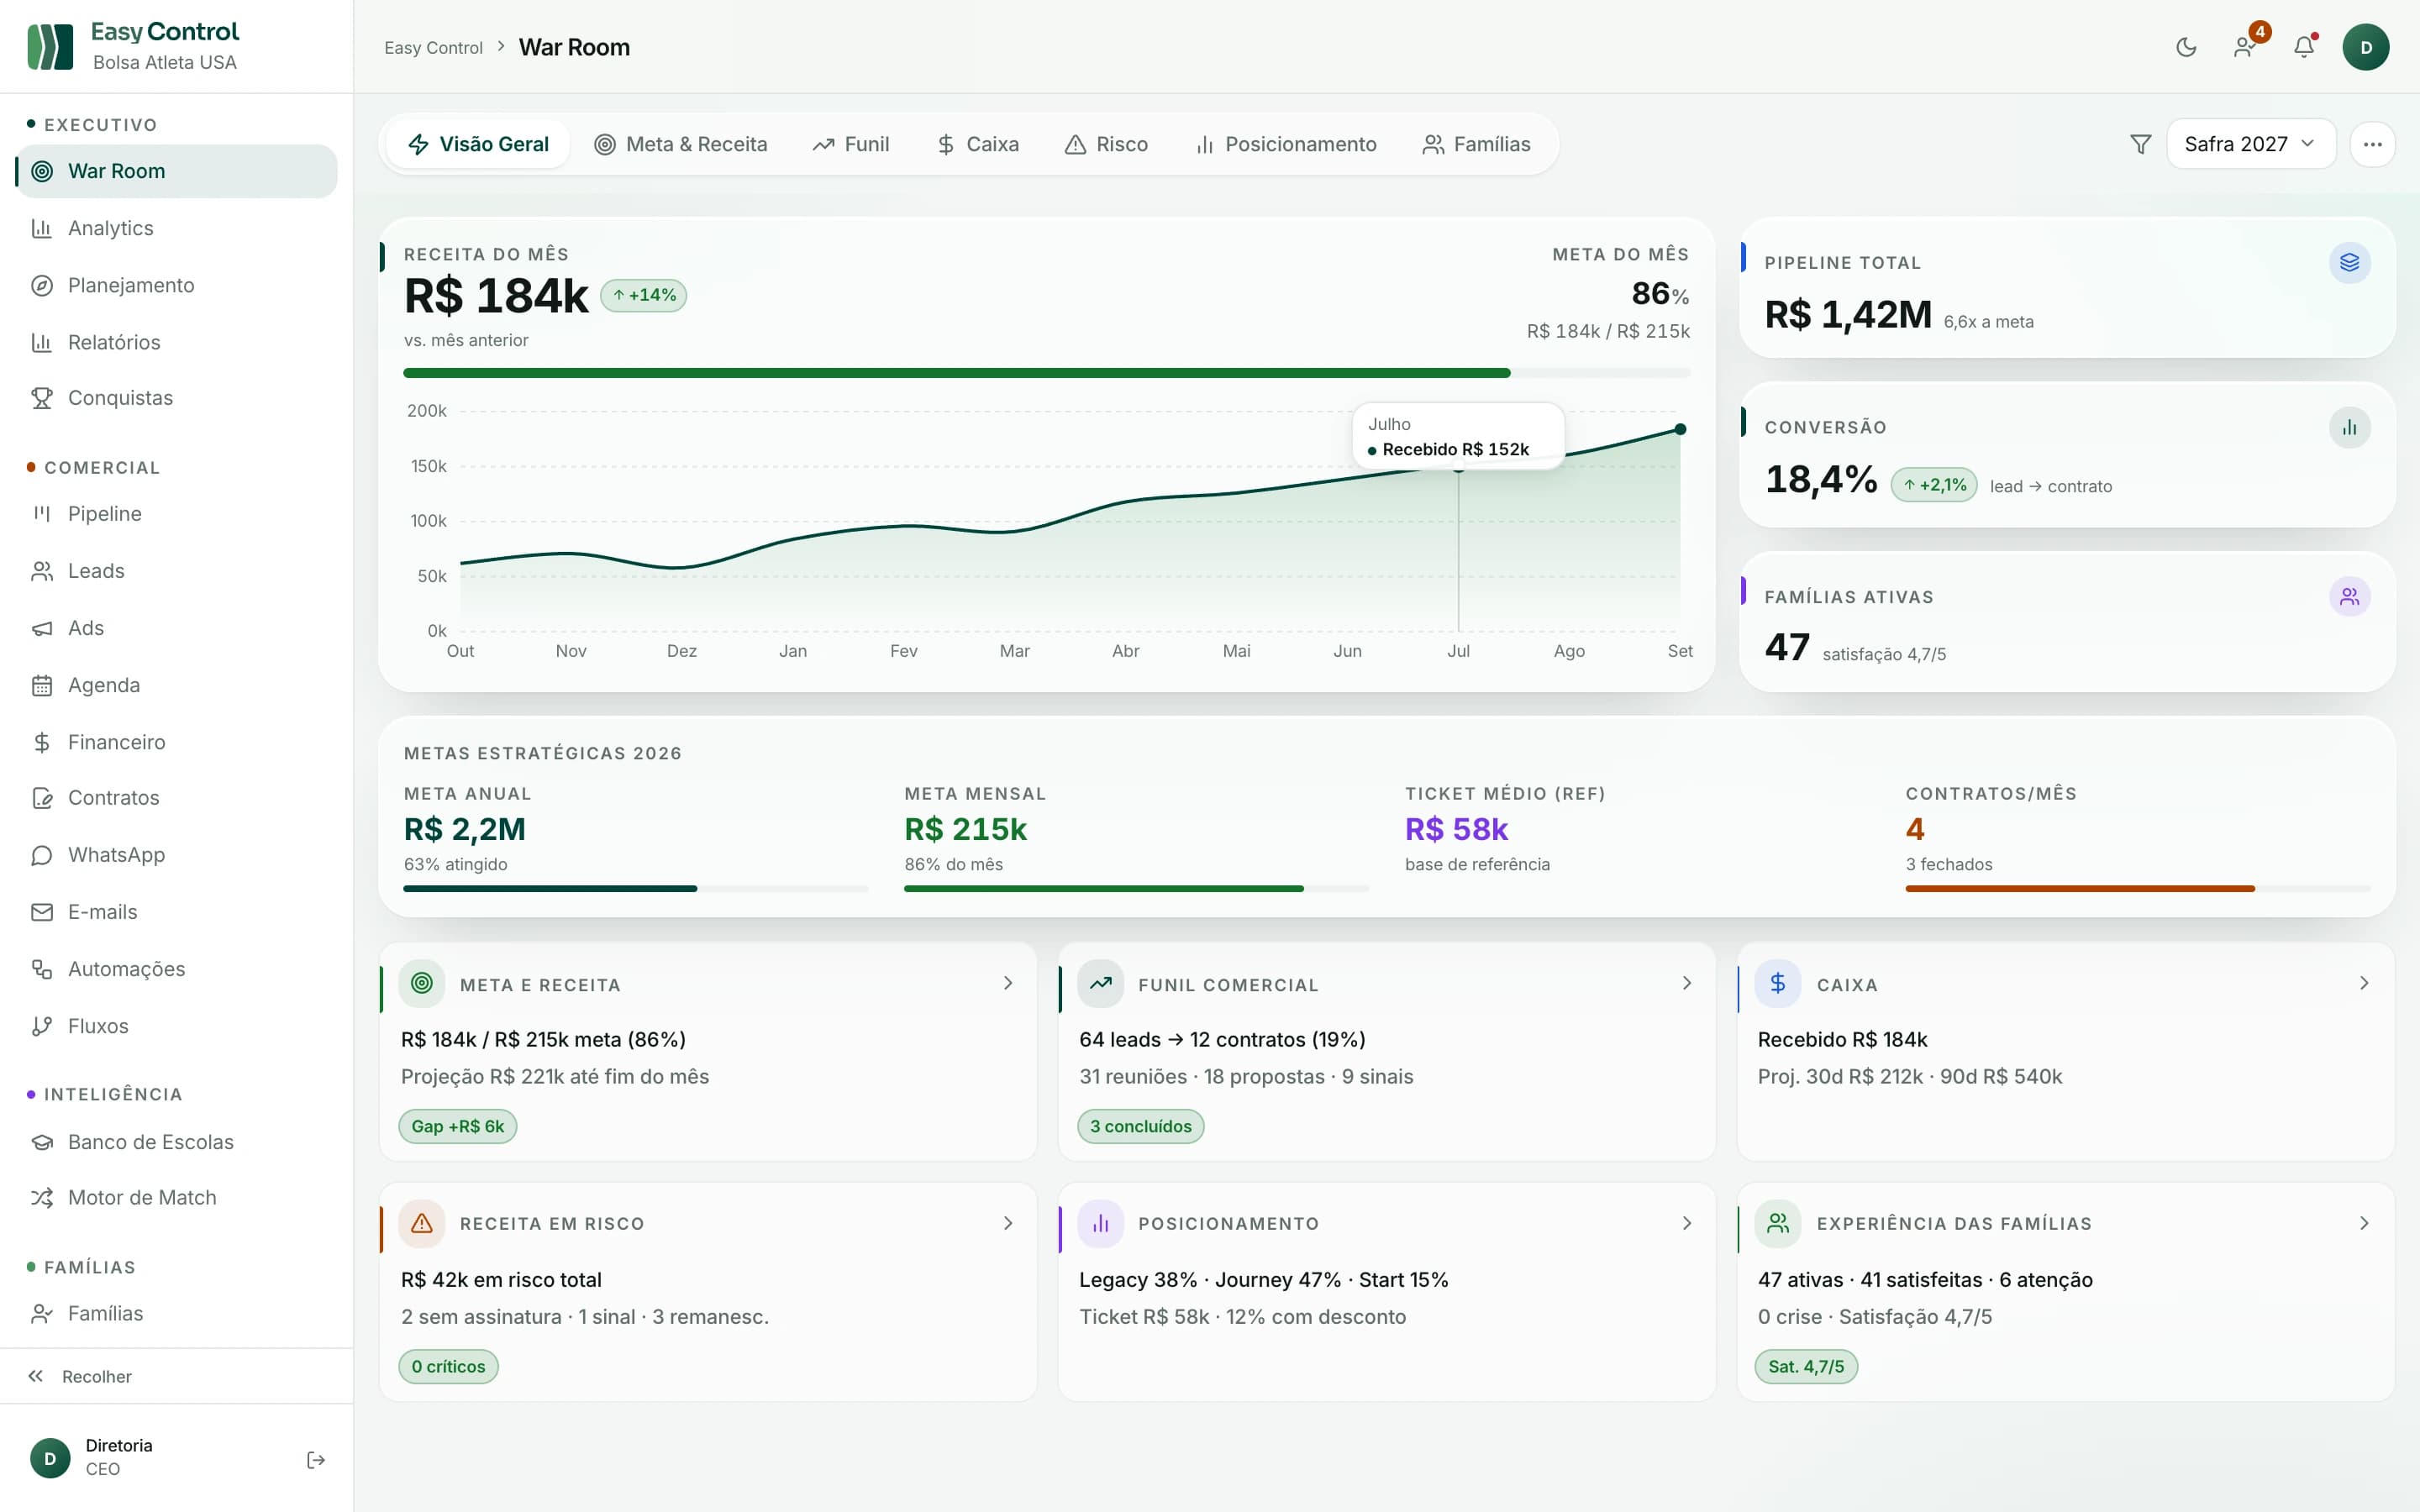Screen dimensions: 2420x1512
Task: Click the Automações icon
Action: (x=42, y=969)
